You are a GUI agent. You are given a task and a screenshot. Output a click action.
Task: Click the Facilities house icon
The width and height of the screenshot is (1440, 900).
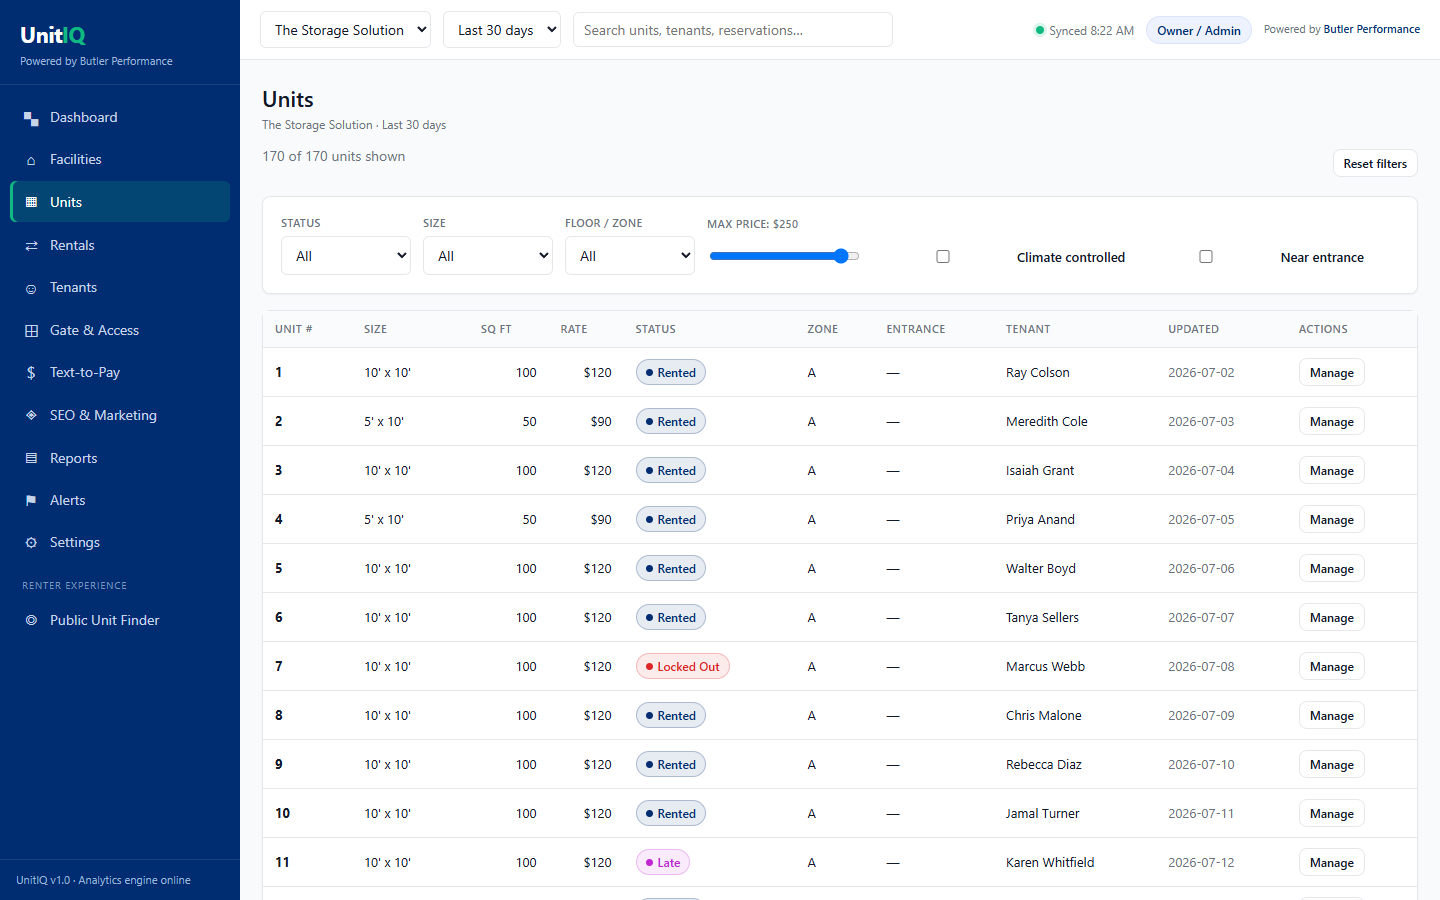click(x=31, y=160)
